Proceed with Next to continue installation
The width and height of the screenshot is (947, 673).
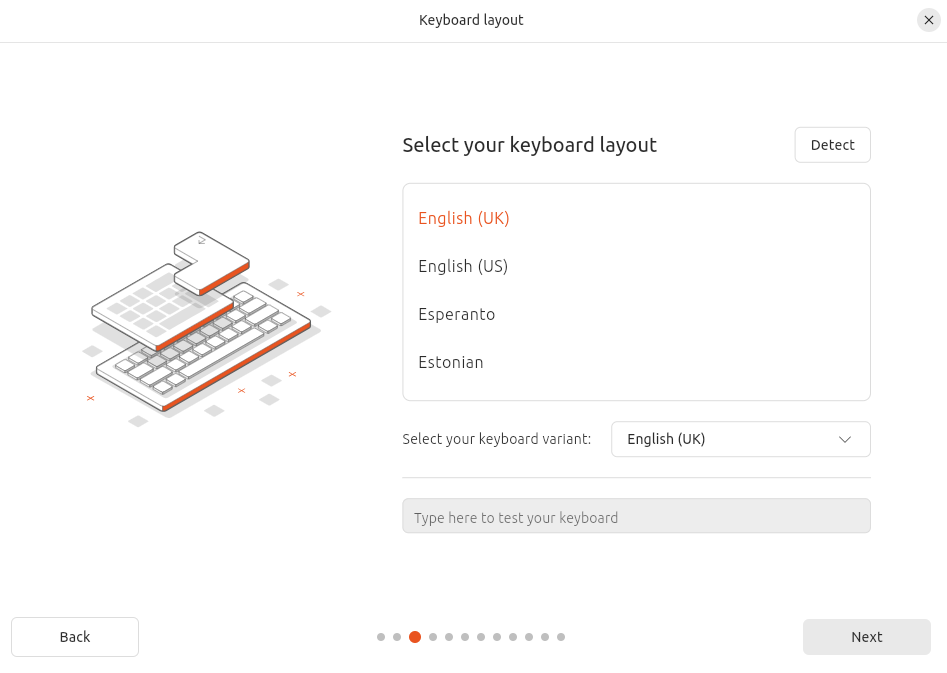coord(866,636)
